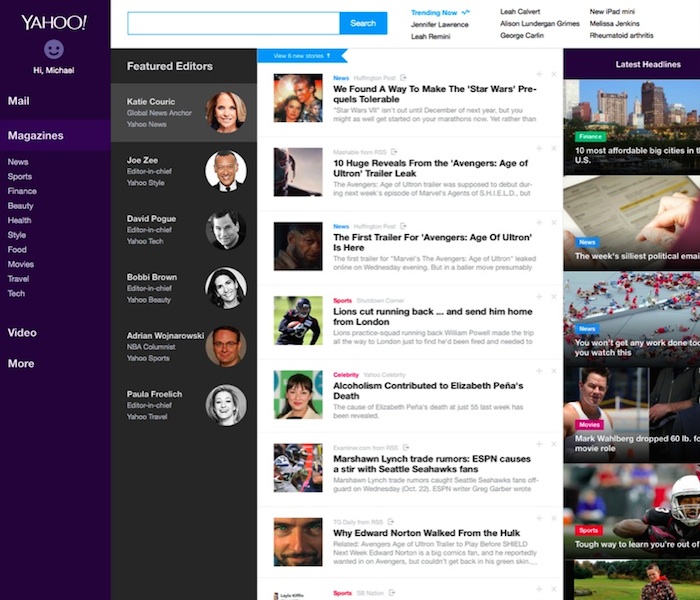Open trending topic New iPad mini
This screenshot has height=600, width=700.
click(612, 12)
